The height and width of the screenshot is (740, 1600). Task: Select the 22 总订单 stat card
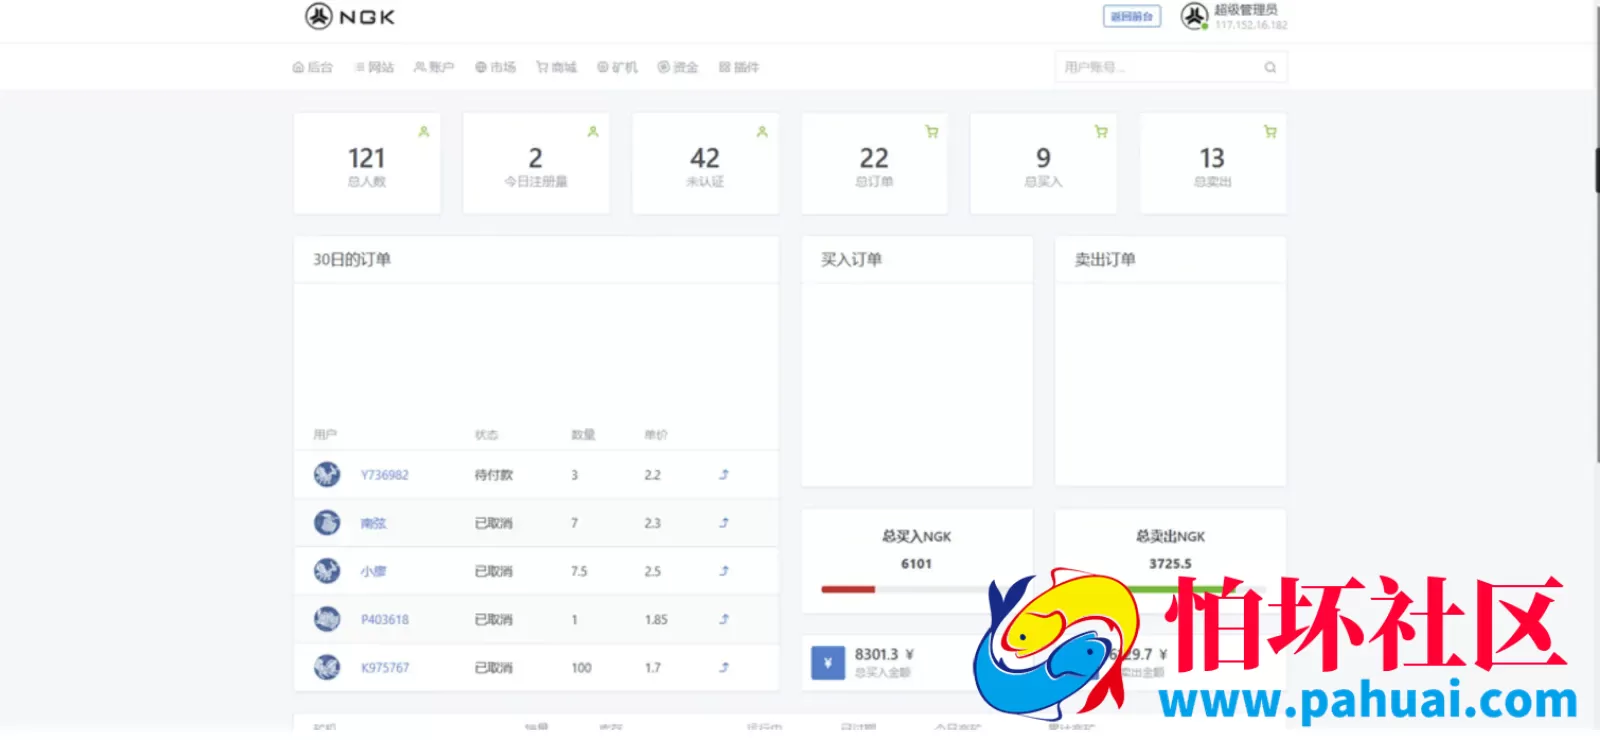coord(874,163)
